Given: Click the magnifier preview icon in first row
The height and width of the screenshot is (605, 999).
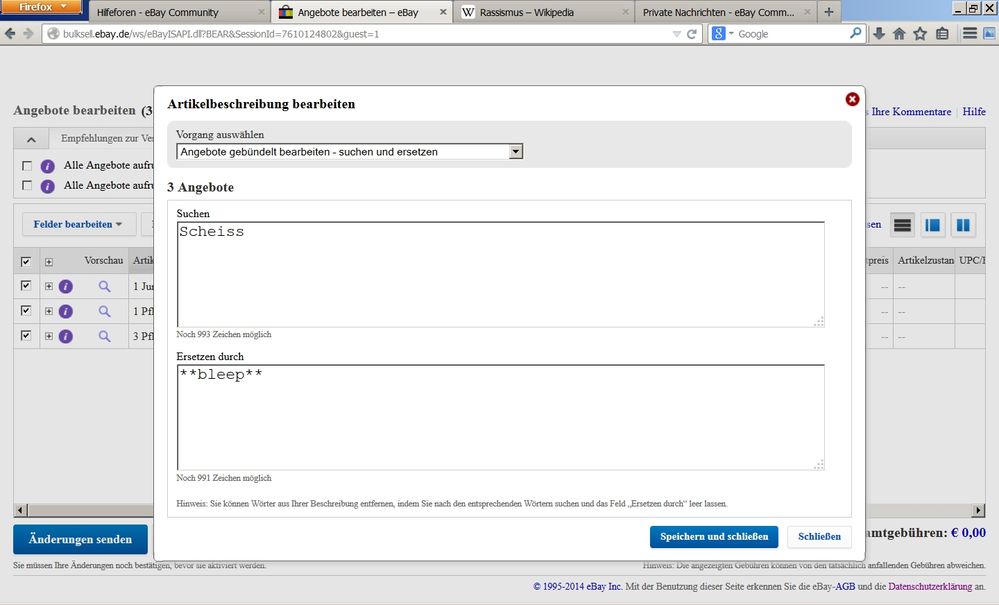Looking at the screenshot, I should (x=104, y=286).
